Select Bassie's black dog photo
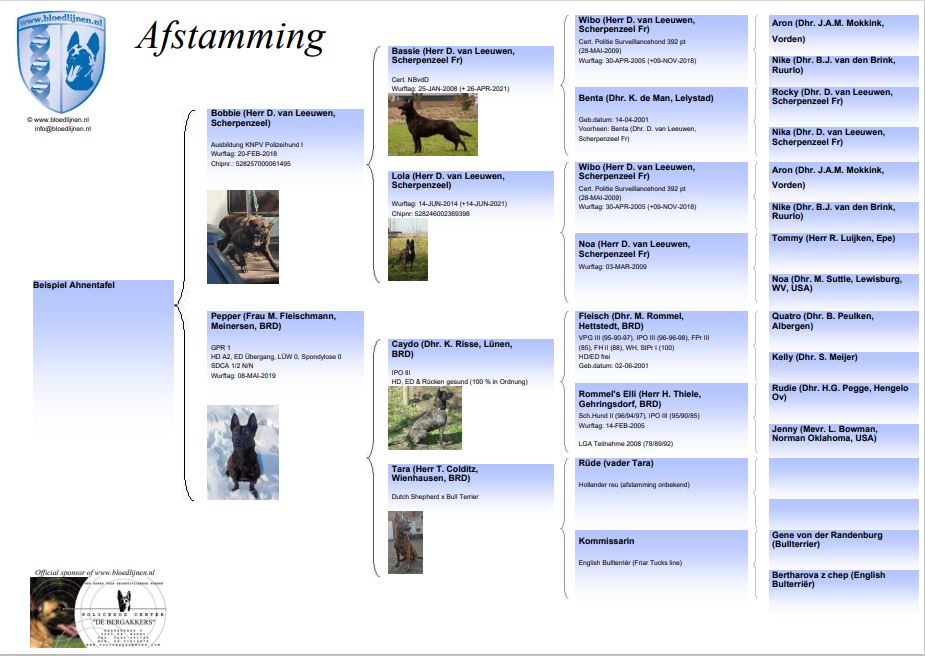Screen dimensions: 925x656 (432, 125)
